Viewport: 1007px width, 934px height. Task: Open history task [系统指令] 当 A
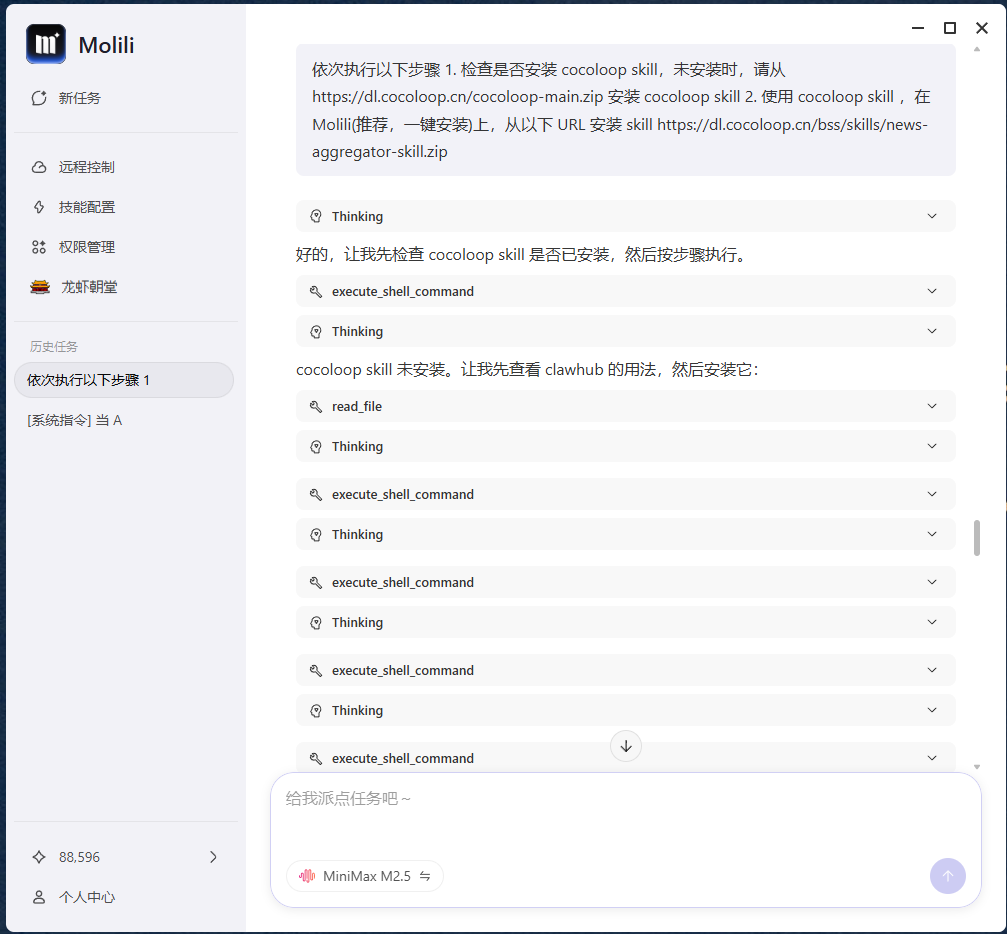click(75, 420)
